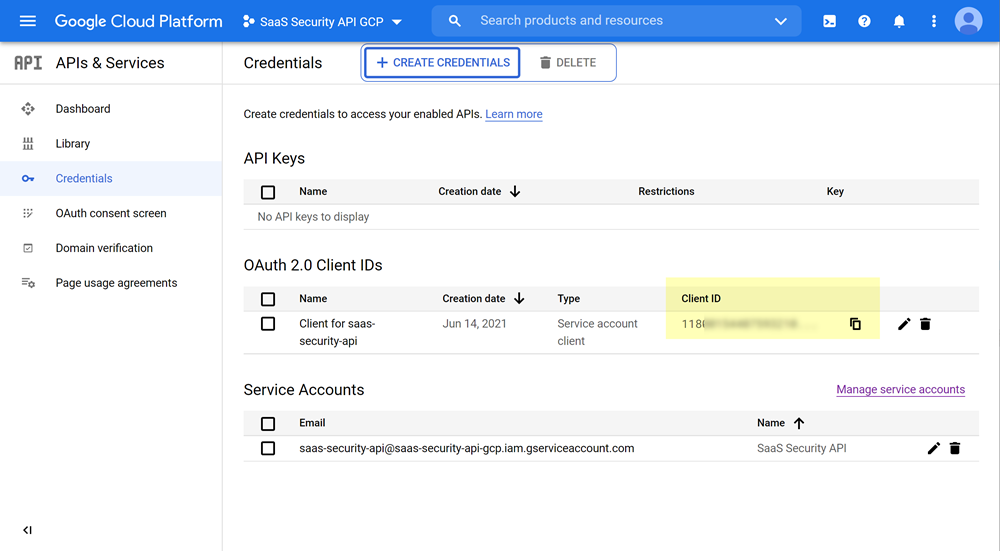The image size is (1000, 551).
Task: Activate Cloud Shell terminal icon
Action: click(829, 21)
